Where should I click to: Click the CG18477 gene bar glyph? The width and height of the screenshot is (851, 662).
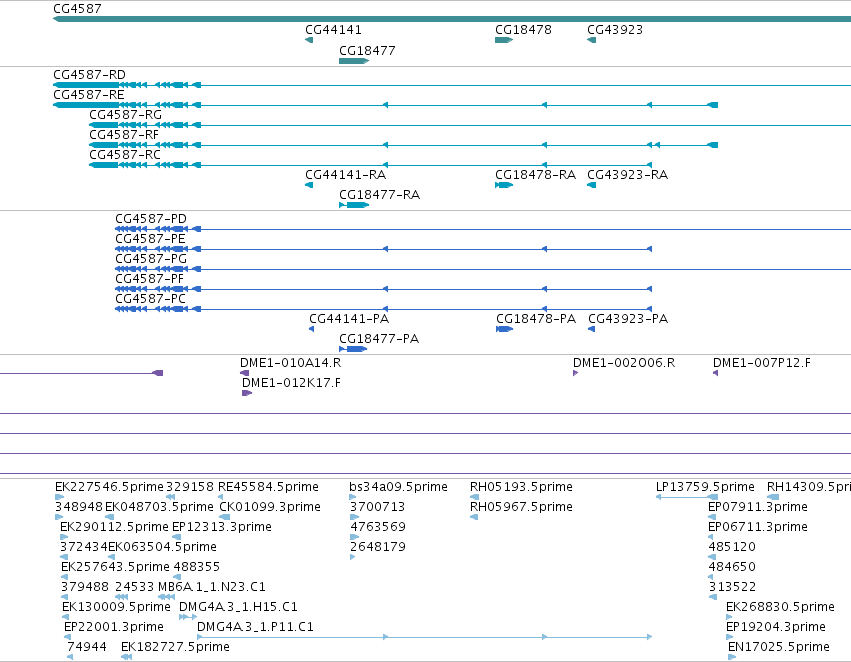tap(354, 61)
